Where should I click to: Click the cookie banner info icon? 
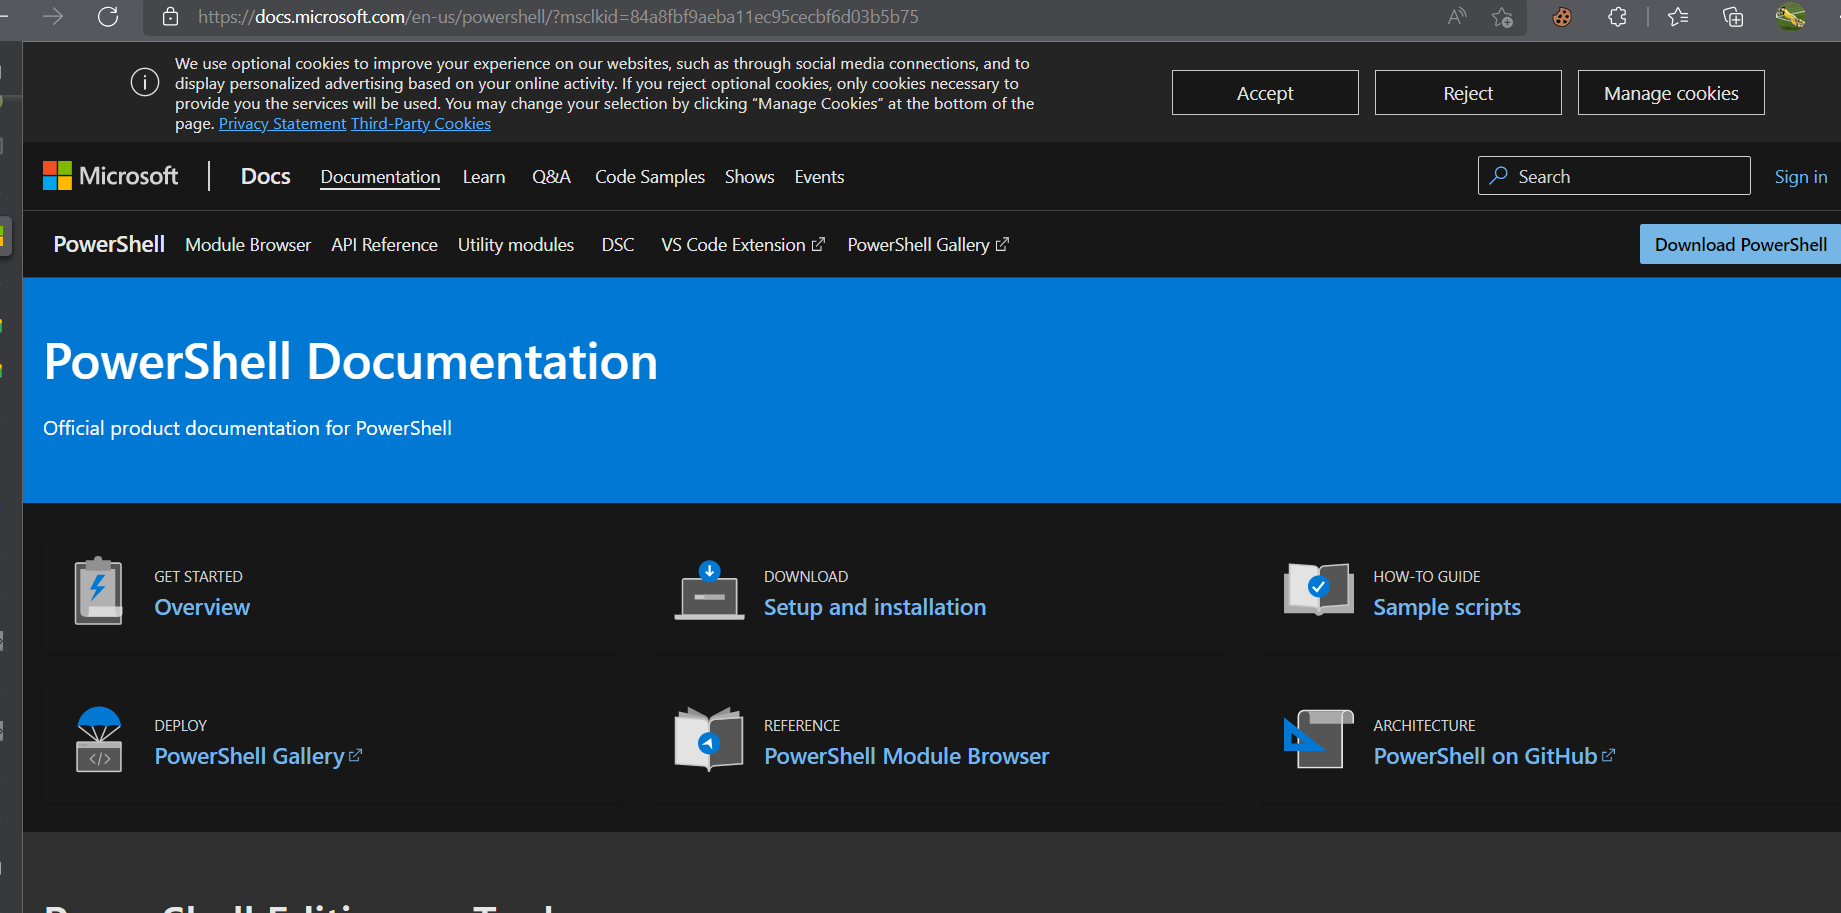click(x=145, y=82)
